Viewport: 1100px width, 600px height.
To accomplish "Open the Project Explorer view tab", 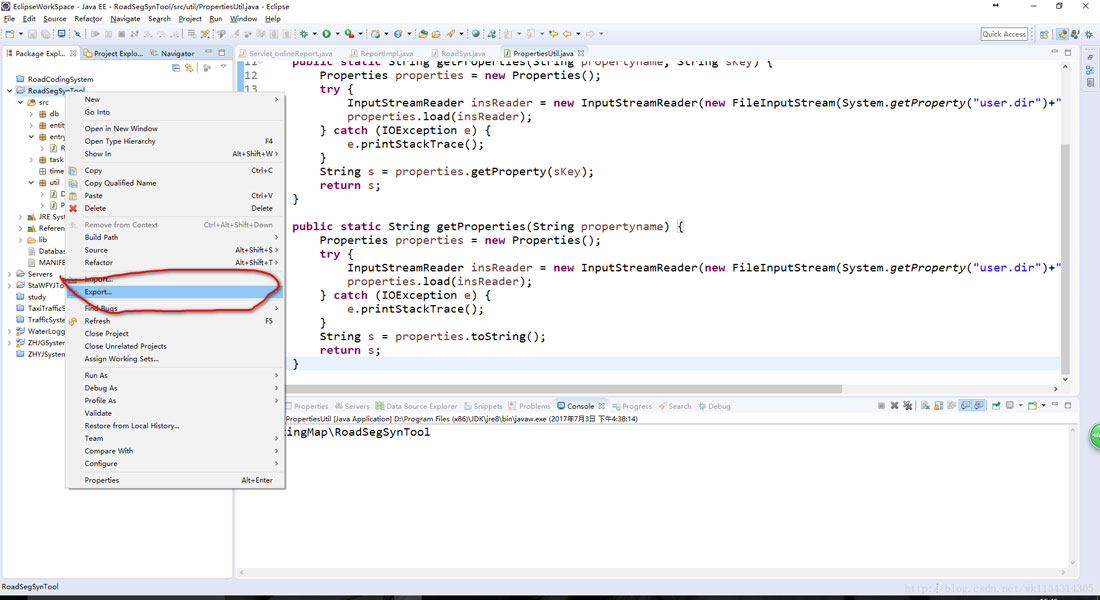I will pyautogui.click(x=114, y=53).
